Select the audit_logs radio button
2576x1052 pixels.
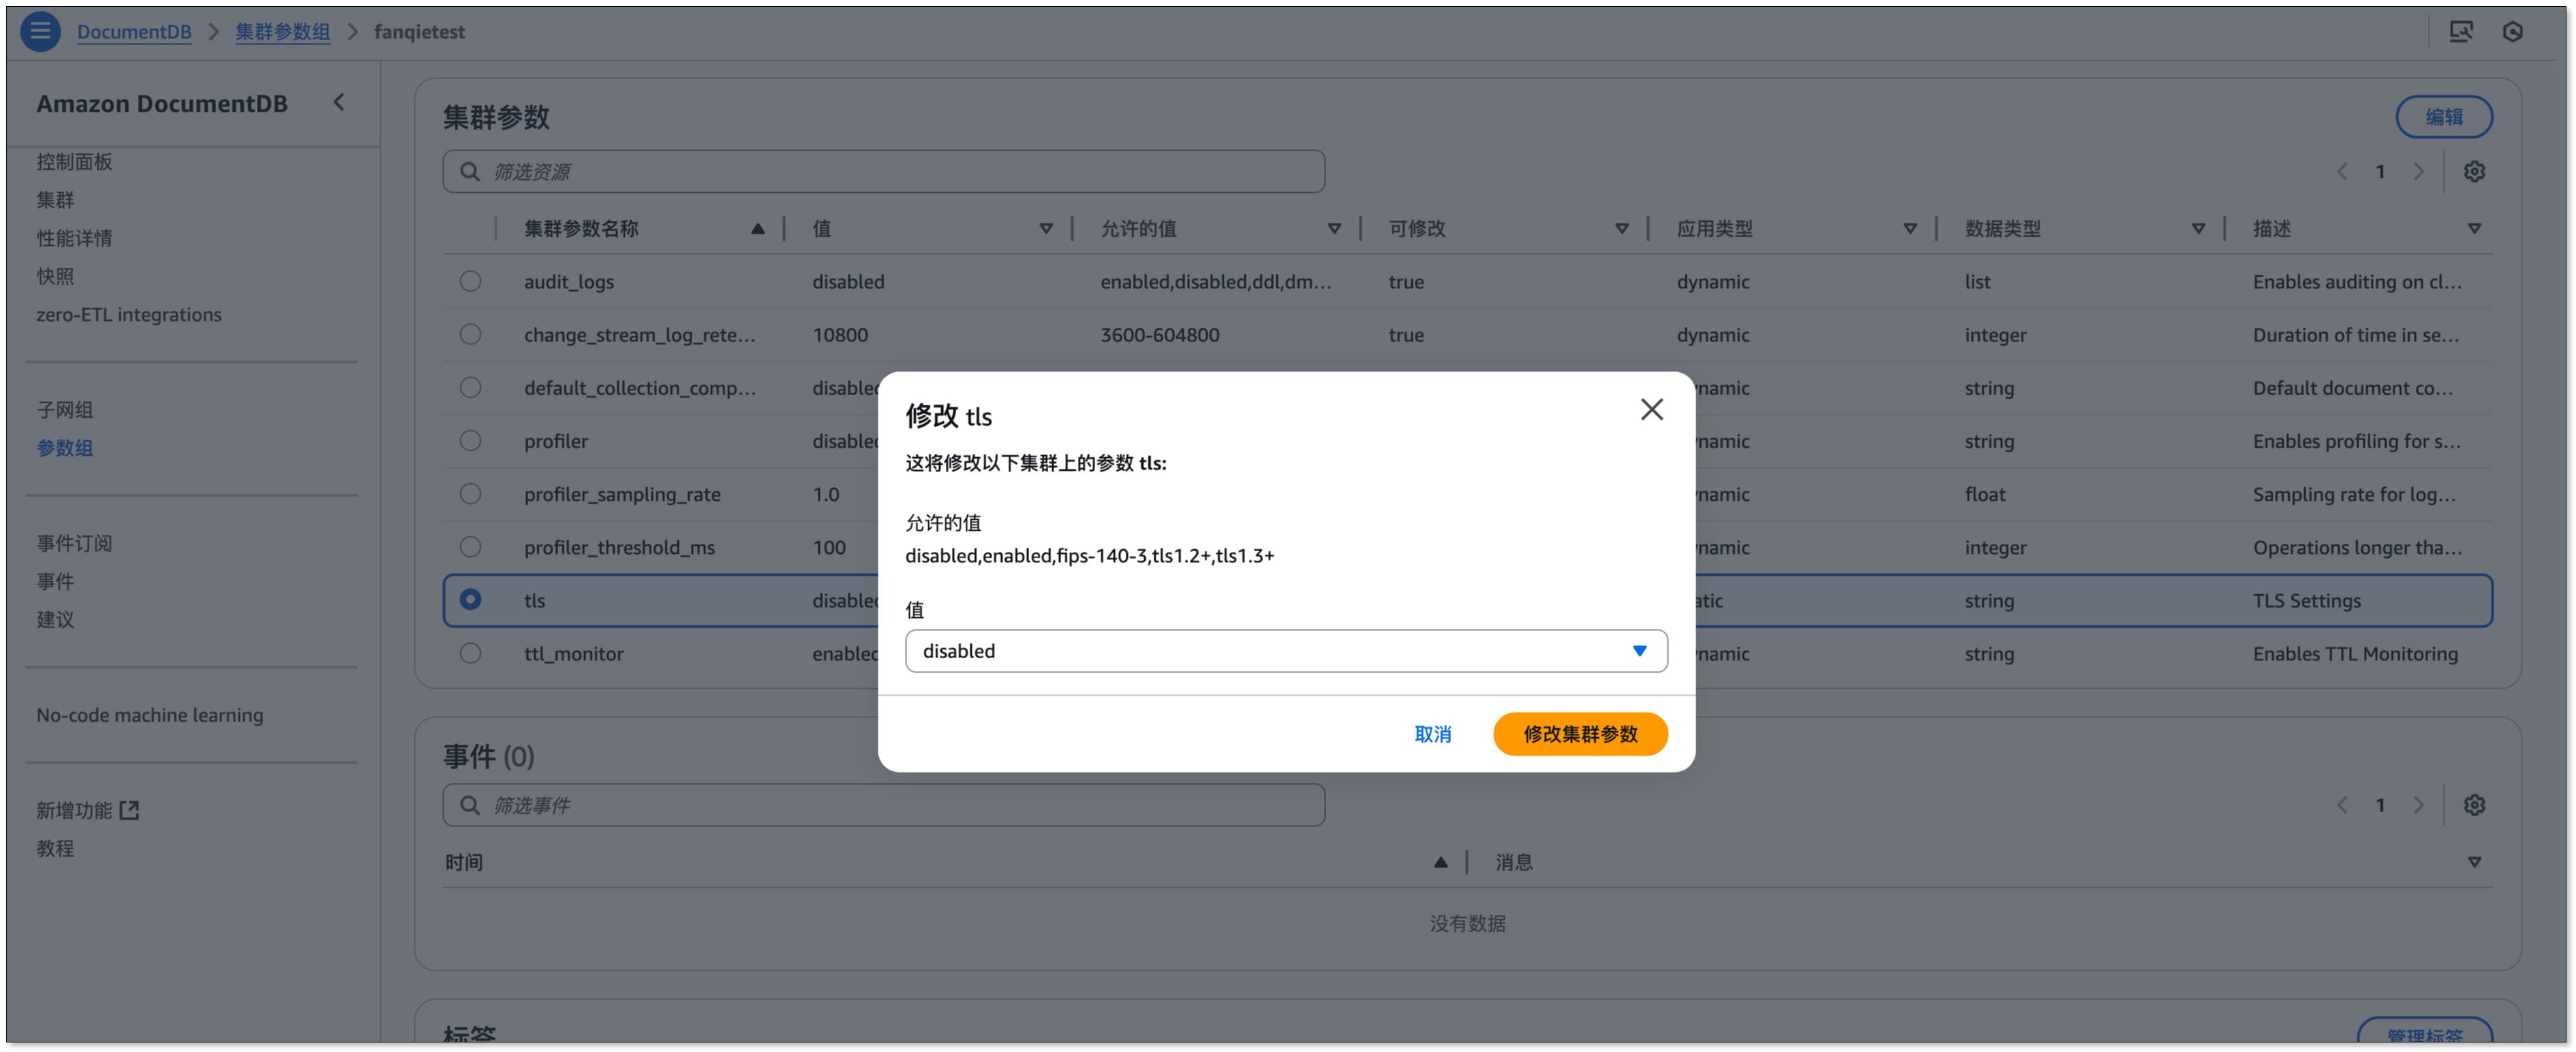tap(470, 281)
